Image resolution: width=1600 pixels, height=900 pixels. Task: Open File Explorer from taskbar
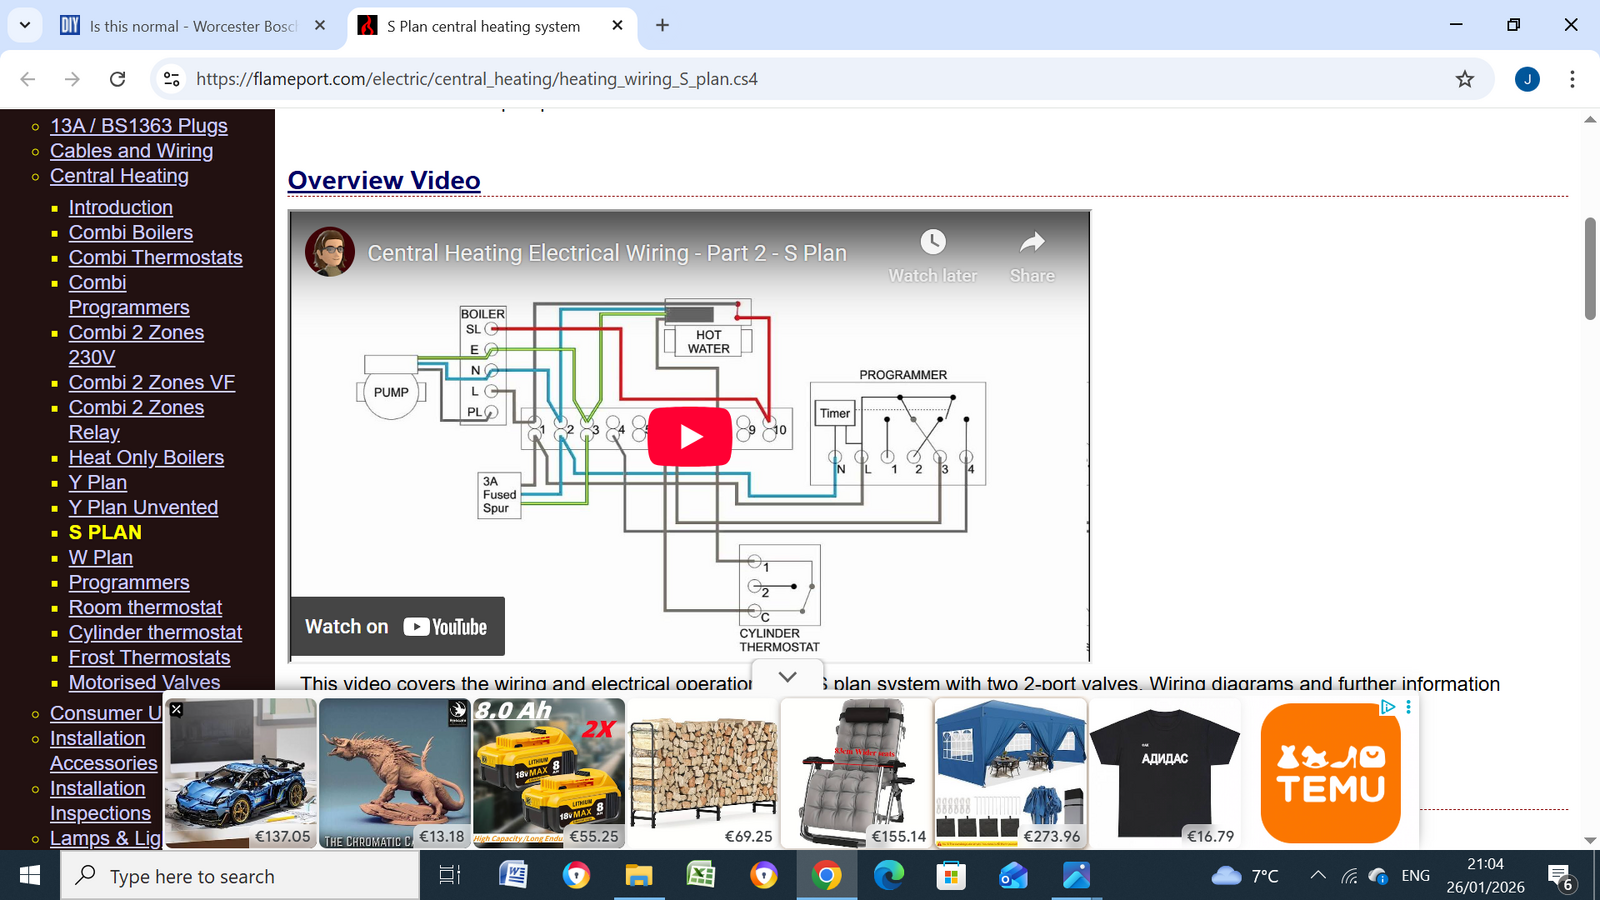click(x=638, y=876)
